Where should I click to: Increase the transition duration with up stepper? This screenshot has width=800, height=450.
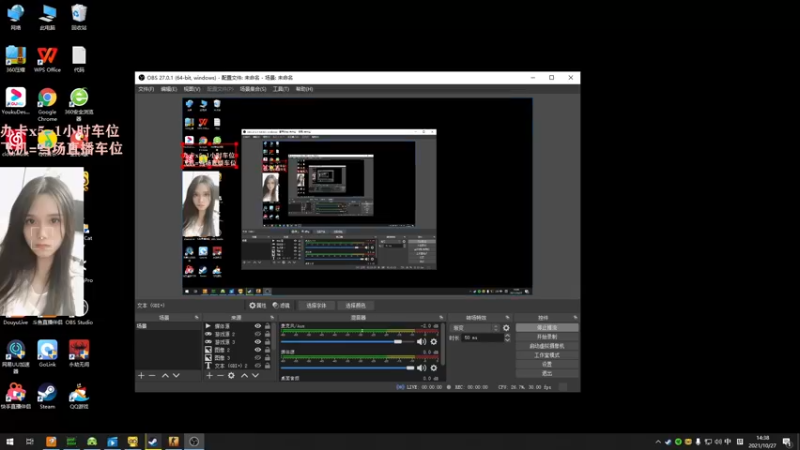click(x=507, y=335)
